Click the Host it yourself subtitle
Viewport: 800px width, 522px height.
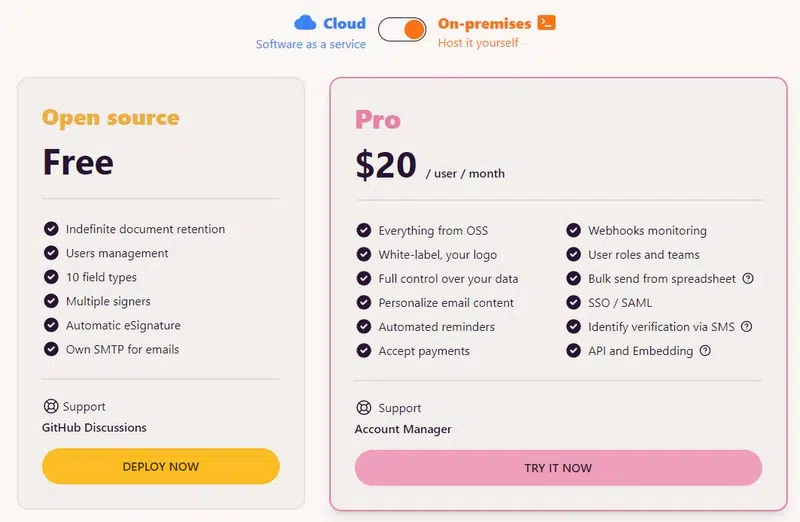478,44
